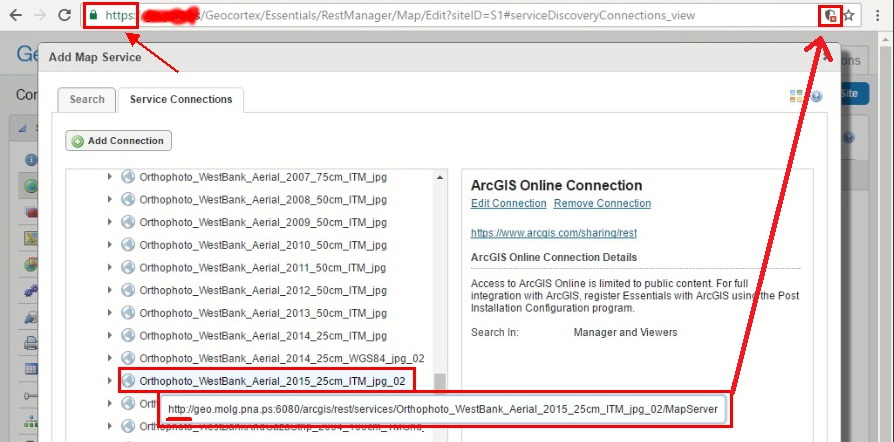Click the gears icon in background sidebar
The image size is (894, 442).
pyautogui.click(x=31, y=291)
